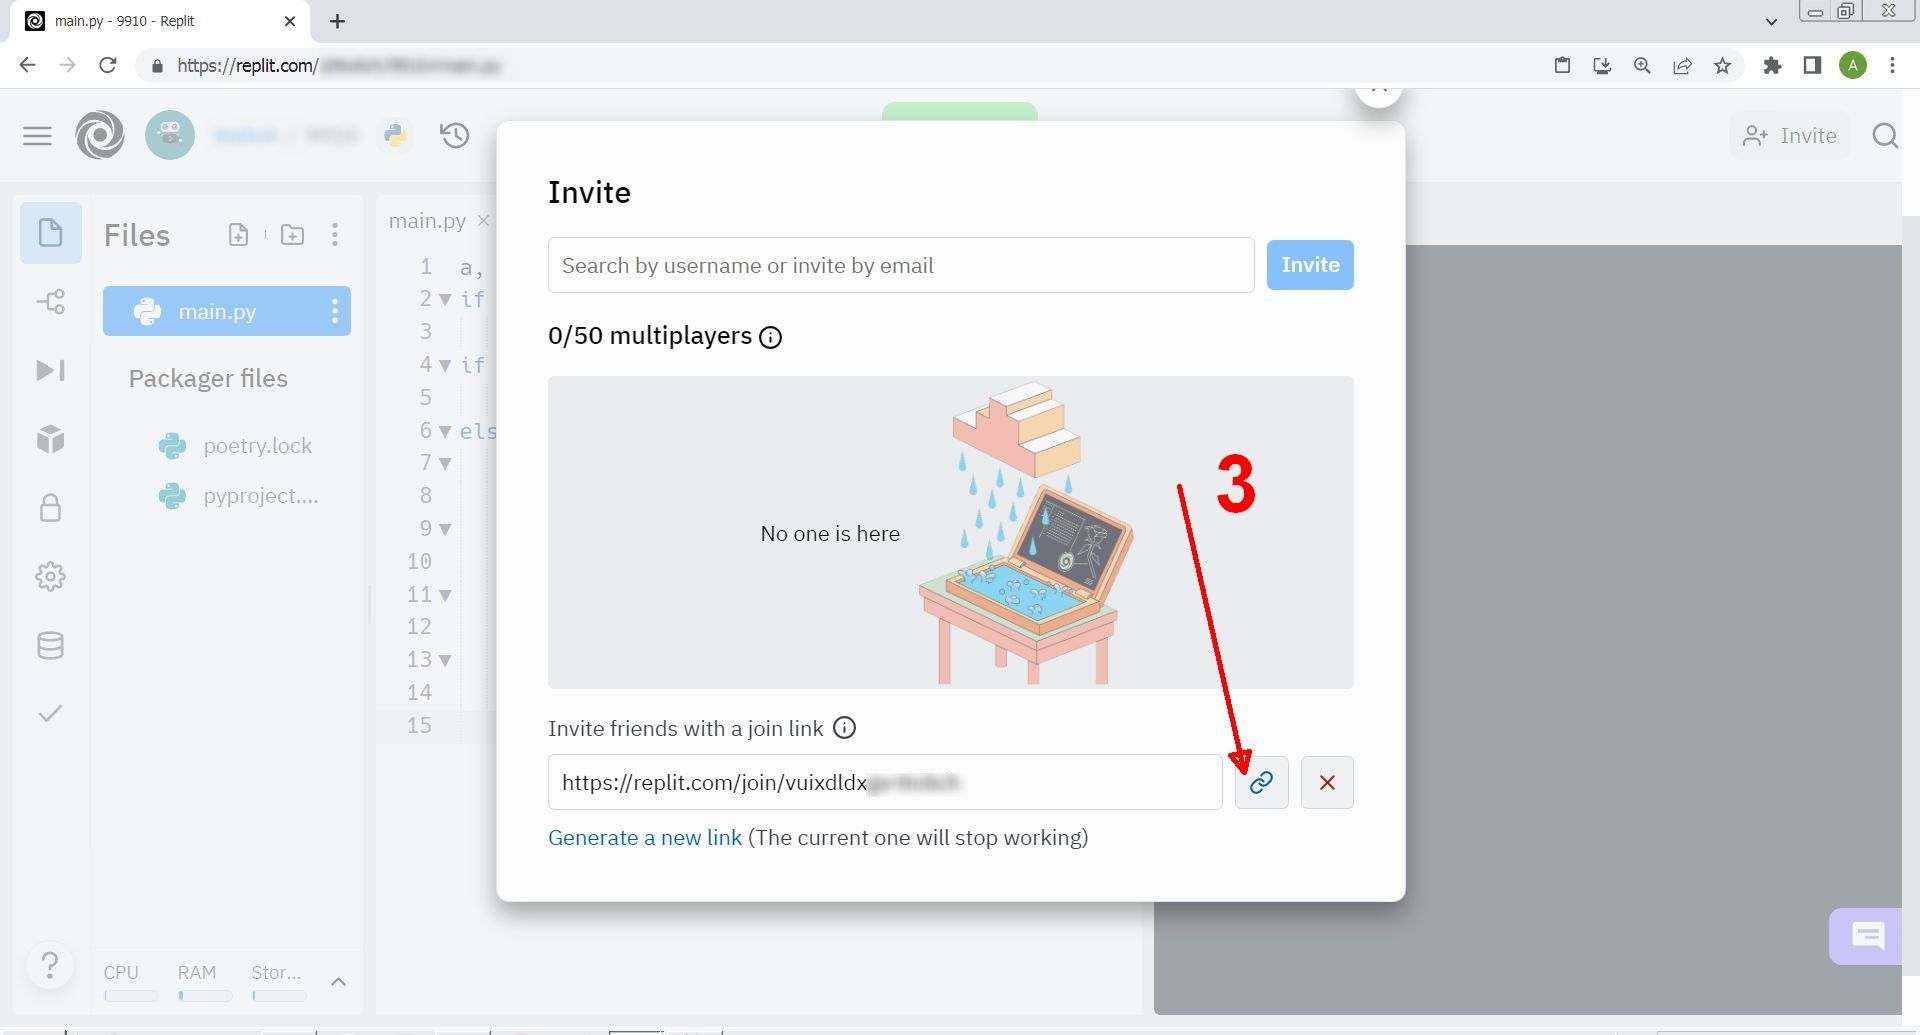Expand the CPU RAM Storage resources panel
Screen dimensions: 1920x1035
click(x=338, y=981)
